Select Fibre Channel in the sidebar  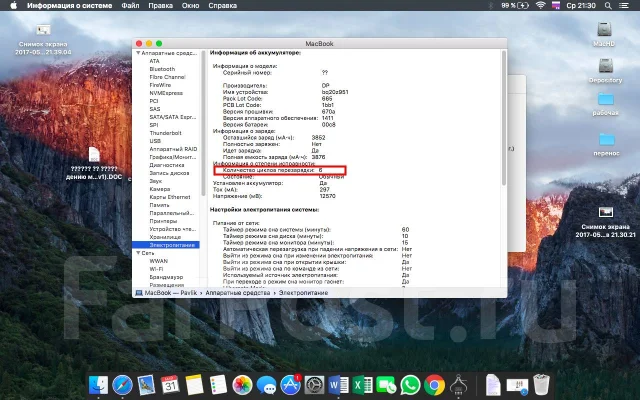167,77
